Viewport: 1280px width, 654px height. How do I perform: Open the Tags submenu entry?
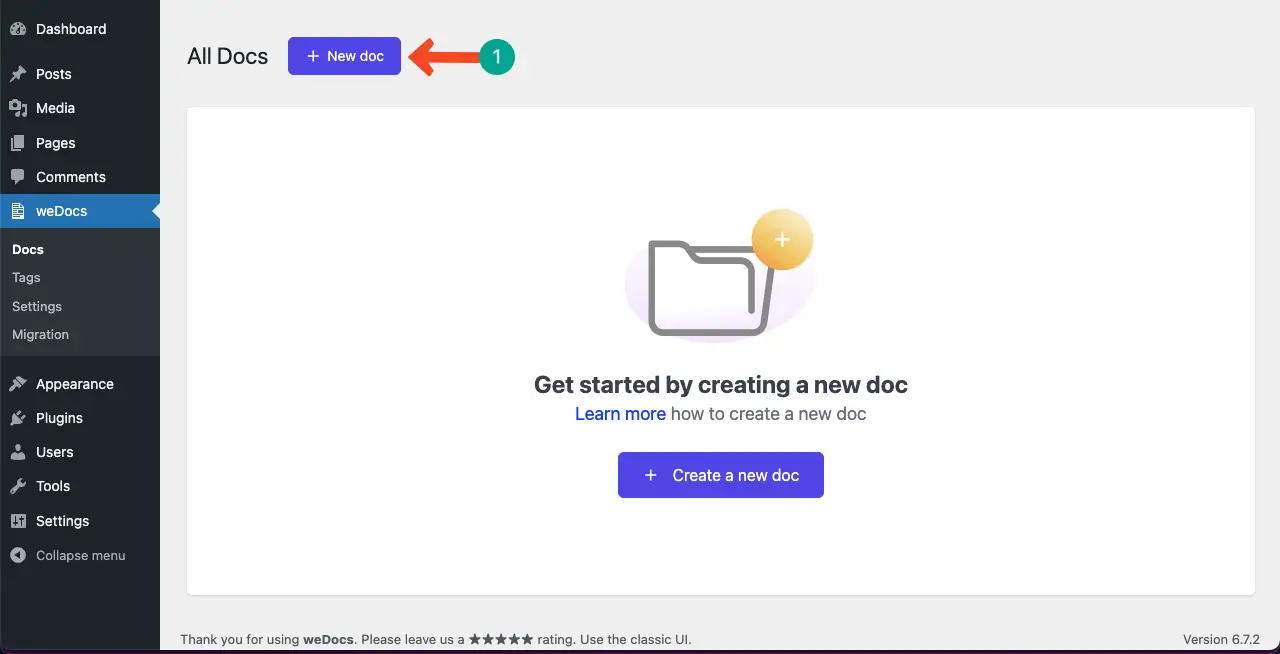[x=26, y=277]
